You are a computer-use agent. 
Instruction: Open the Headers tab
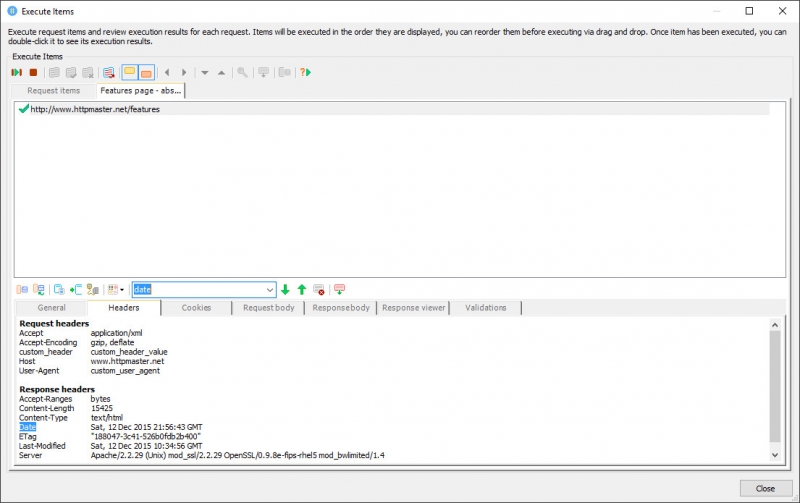pos(124,308)
